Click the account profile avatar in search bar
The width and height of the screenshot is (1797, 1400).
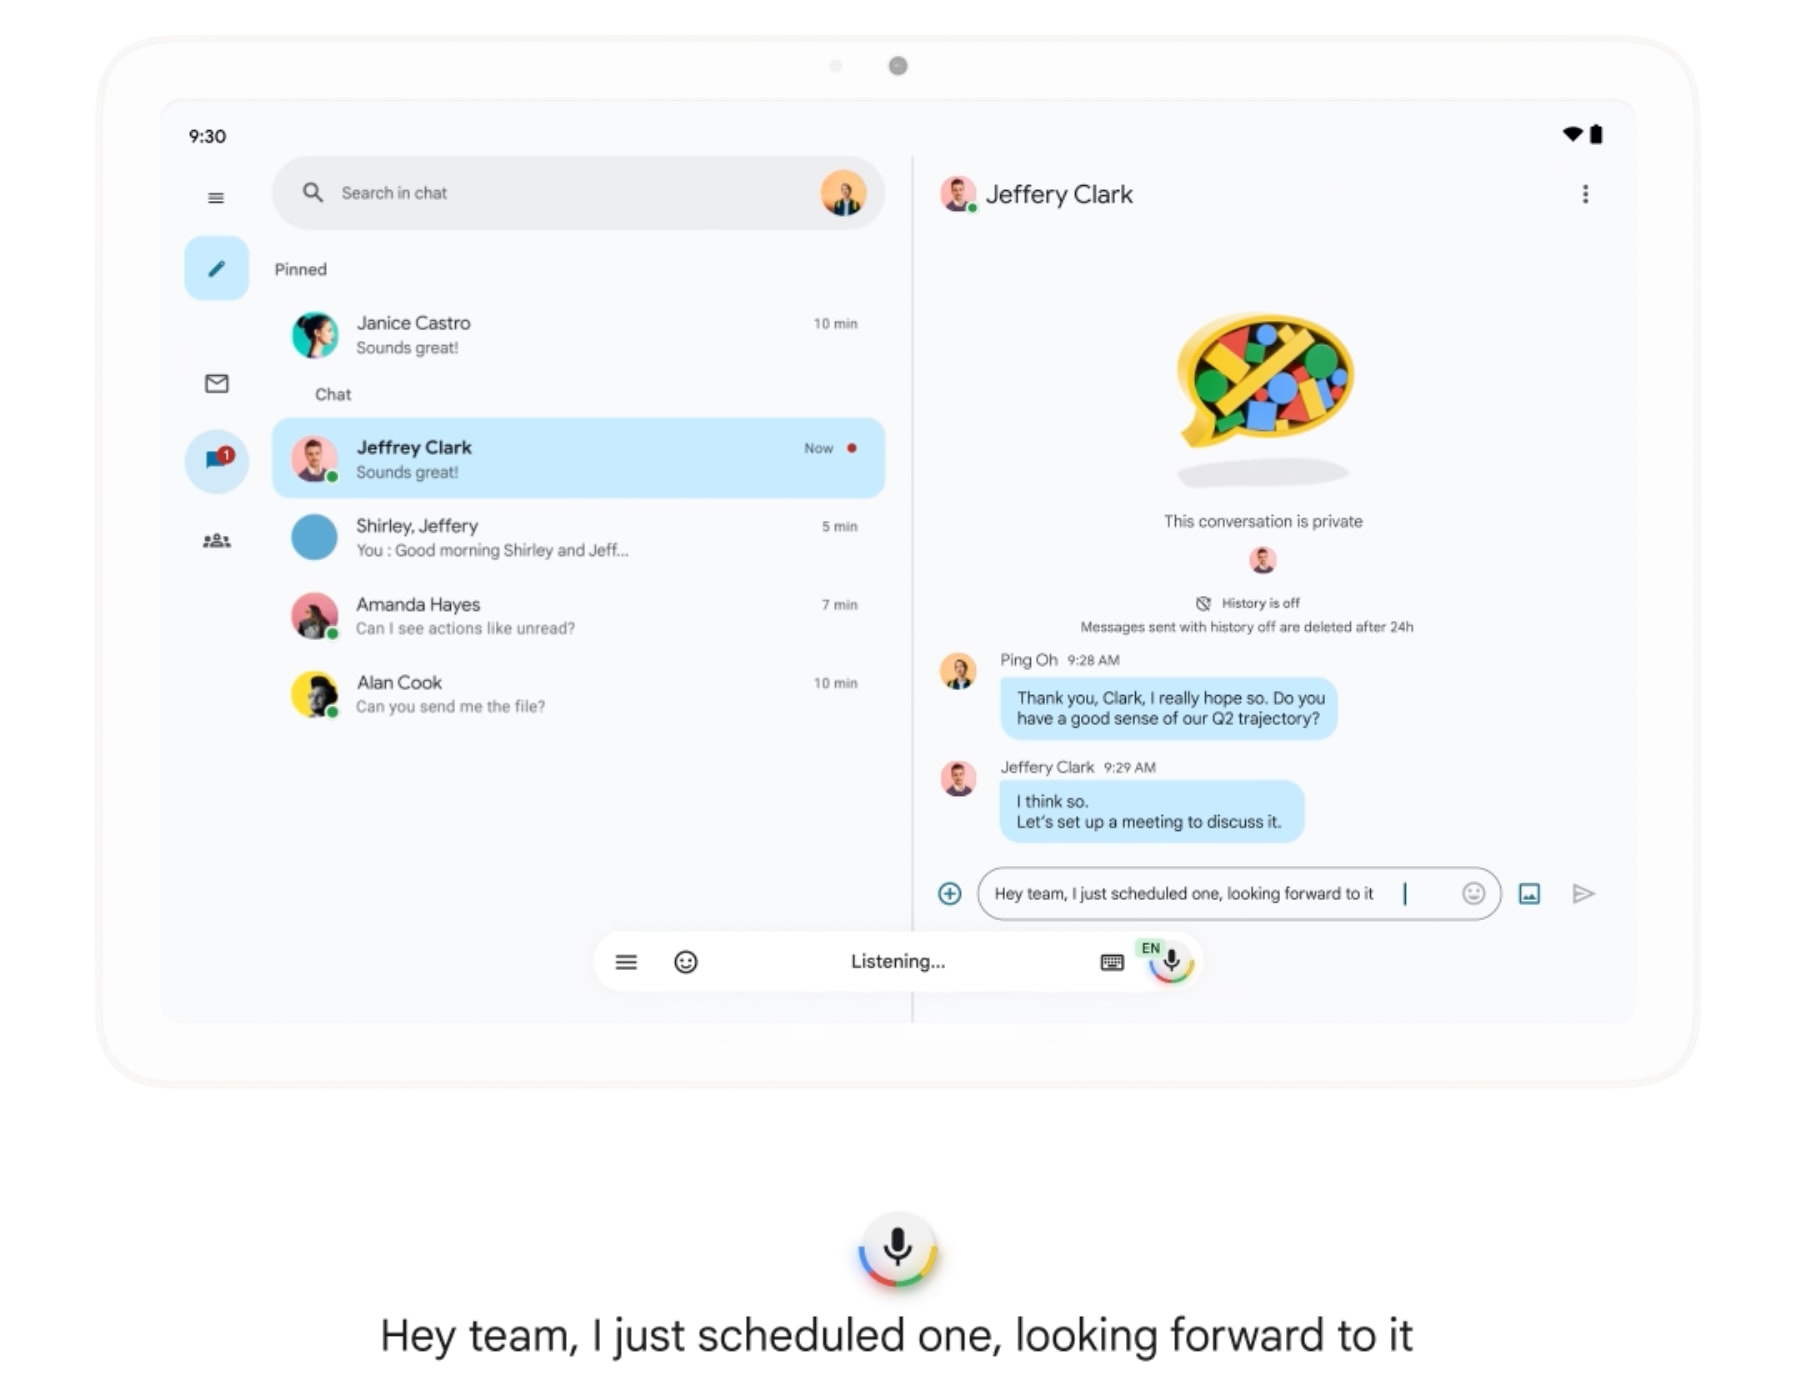843,193
